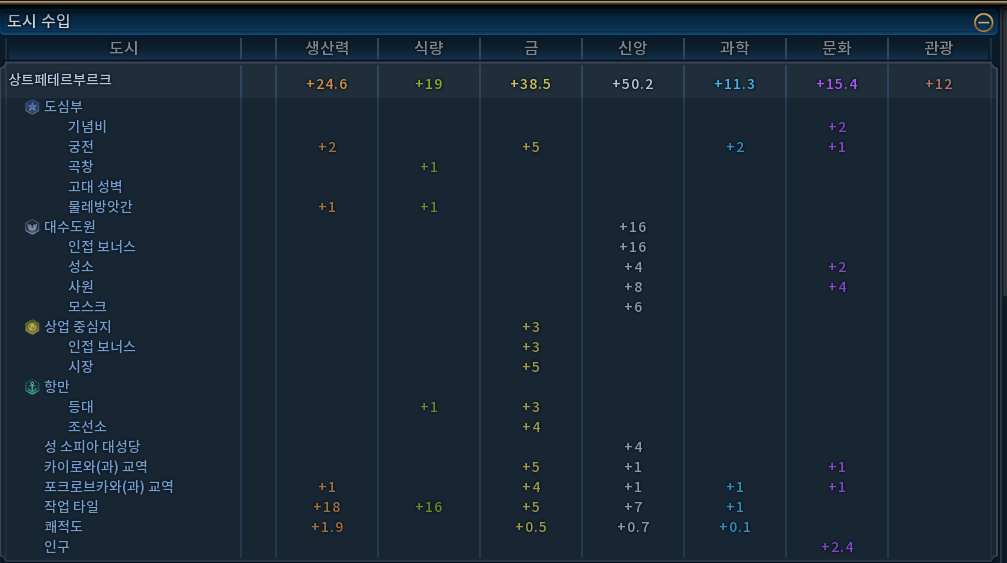Select the 도심부 district row label
The width and height of the screenshot is (1007, 563).
63,107
